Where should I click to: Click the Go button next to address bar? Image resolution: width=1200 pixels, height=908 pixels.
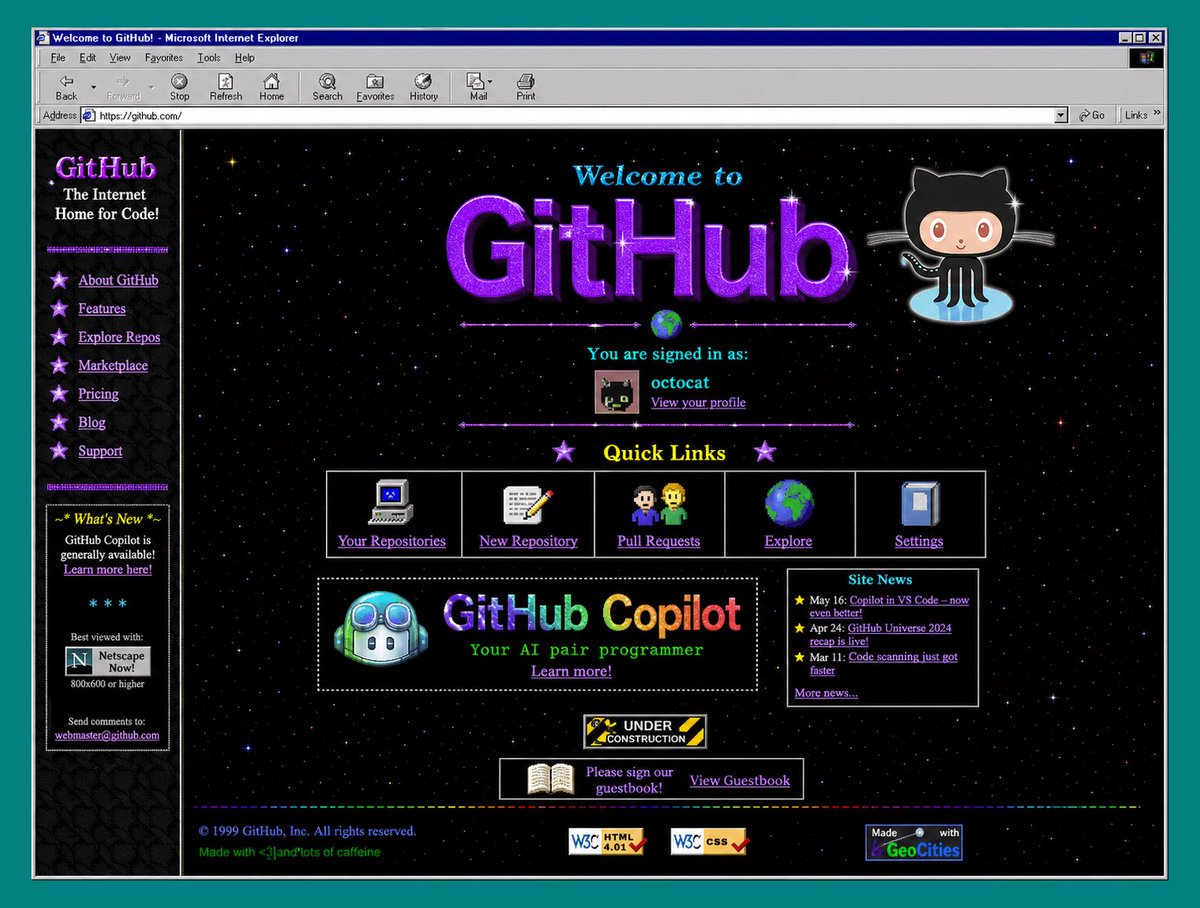[1092, 116]
